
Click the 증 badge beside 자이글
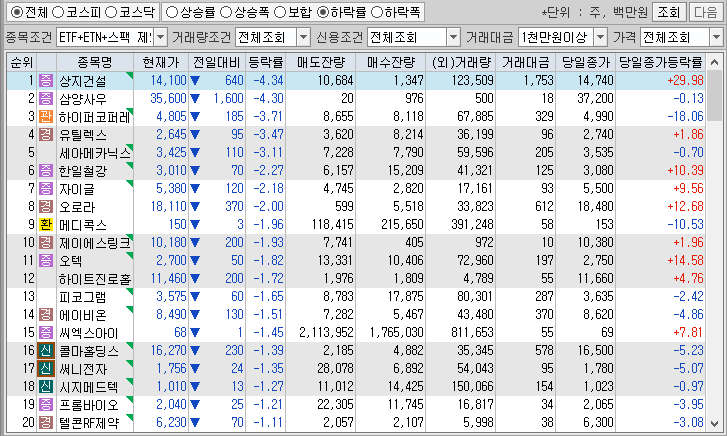pyautogui.click(x=46, y=189)
